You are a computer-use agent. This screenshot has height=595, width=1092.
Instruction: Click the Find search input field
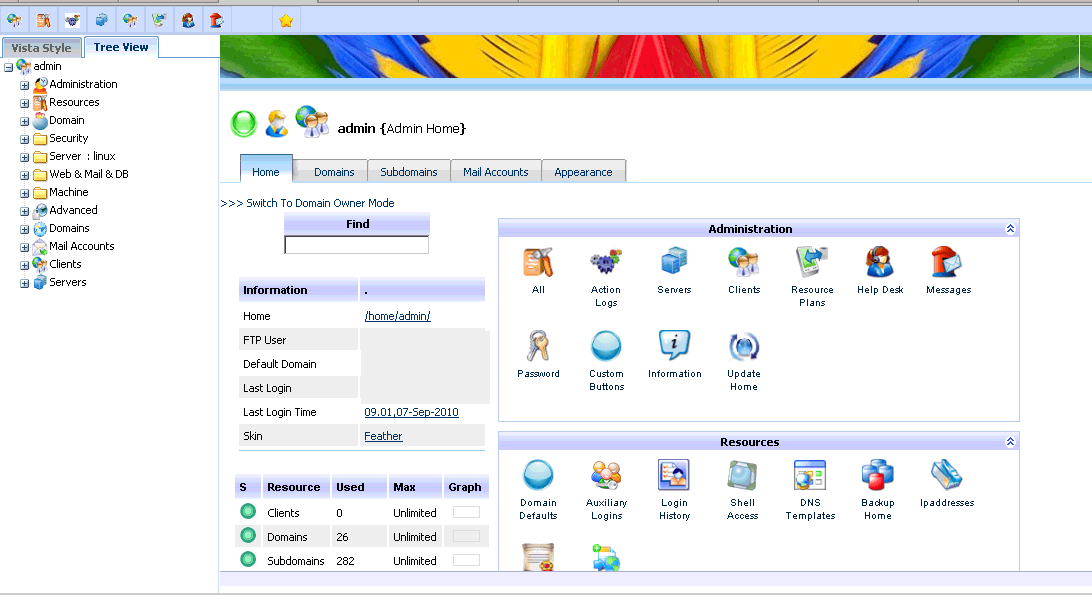tap(356, 245)
